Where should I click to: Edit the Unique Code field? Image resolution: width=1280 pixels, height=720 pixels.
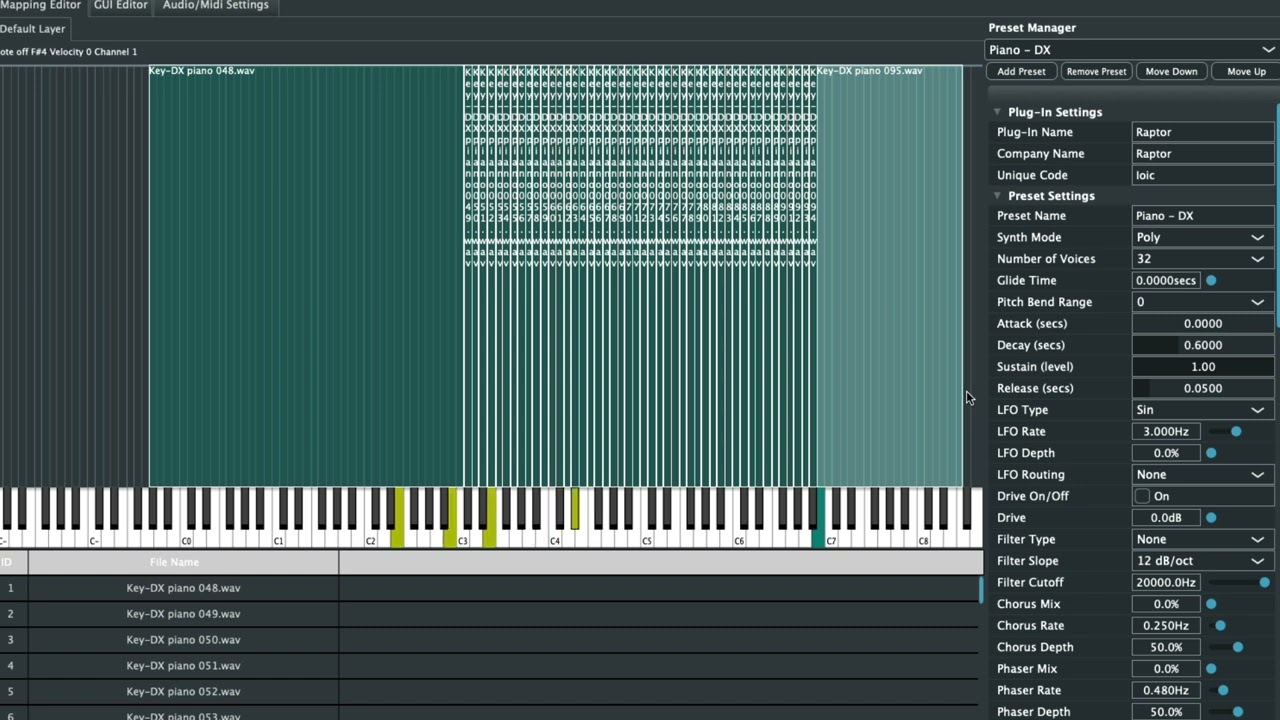[1204, 175]
